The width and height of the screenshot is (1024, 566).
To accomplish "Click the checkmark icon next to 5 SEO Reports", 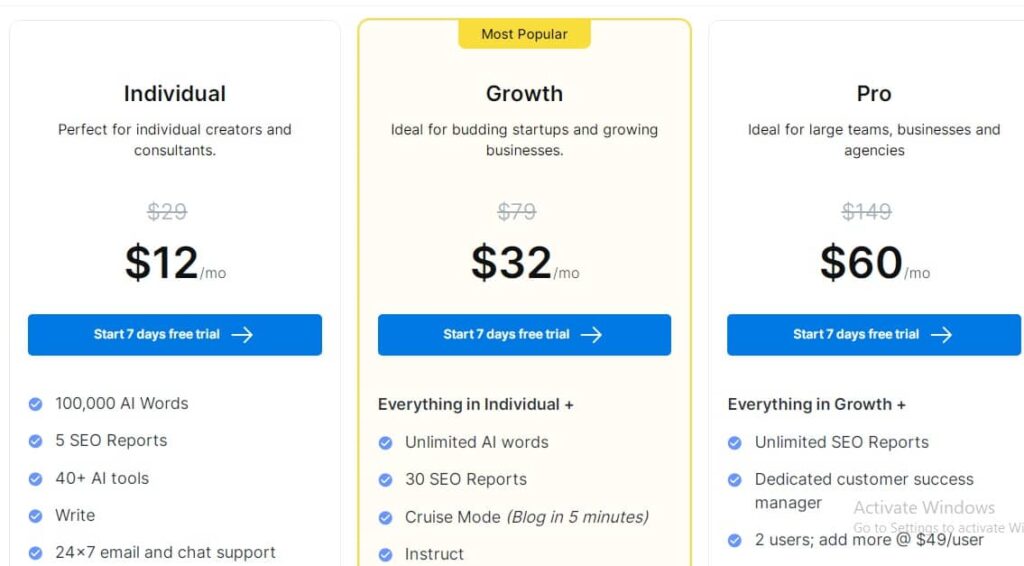I will 36,441.
